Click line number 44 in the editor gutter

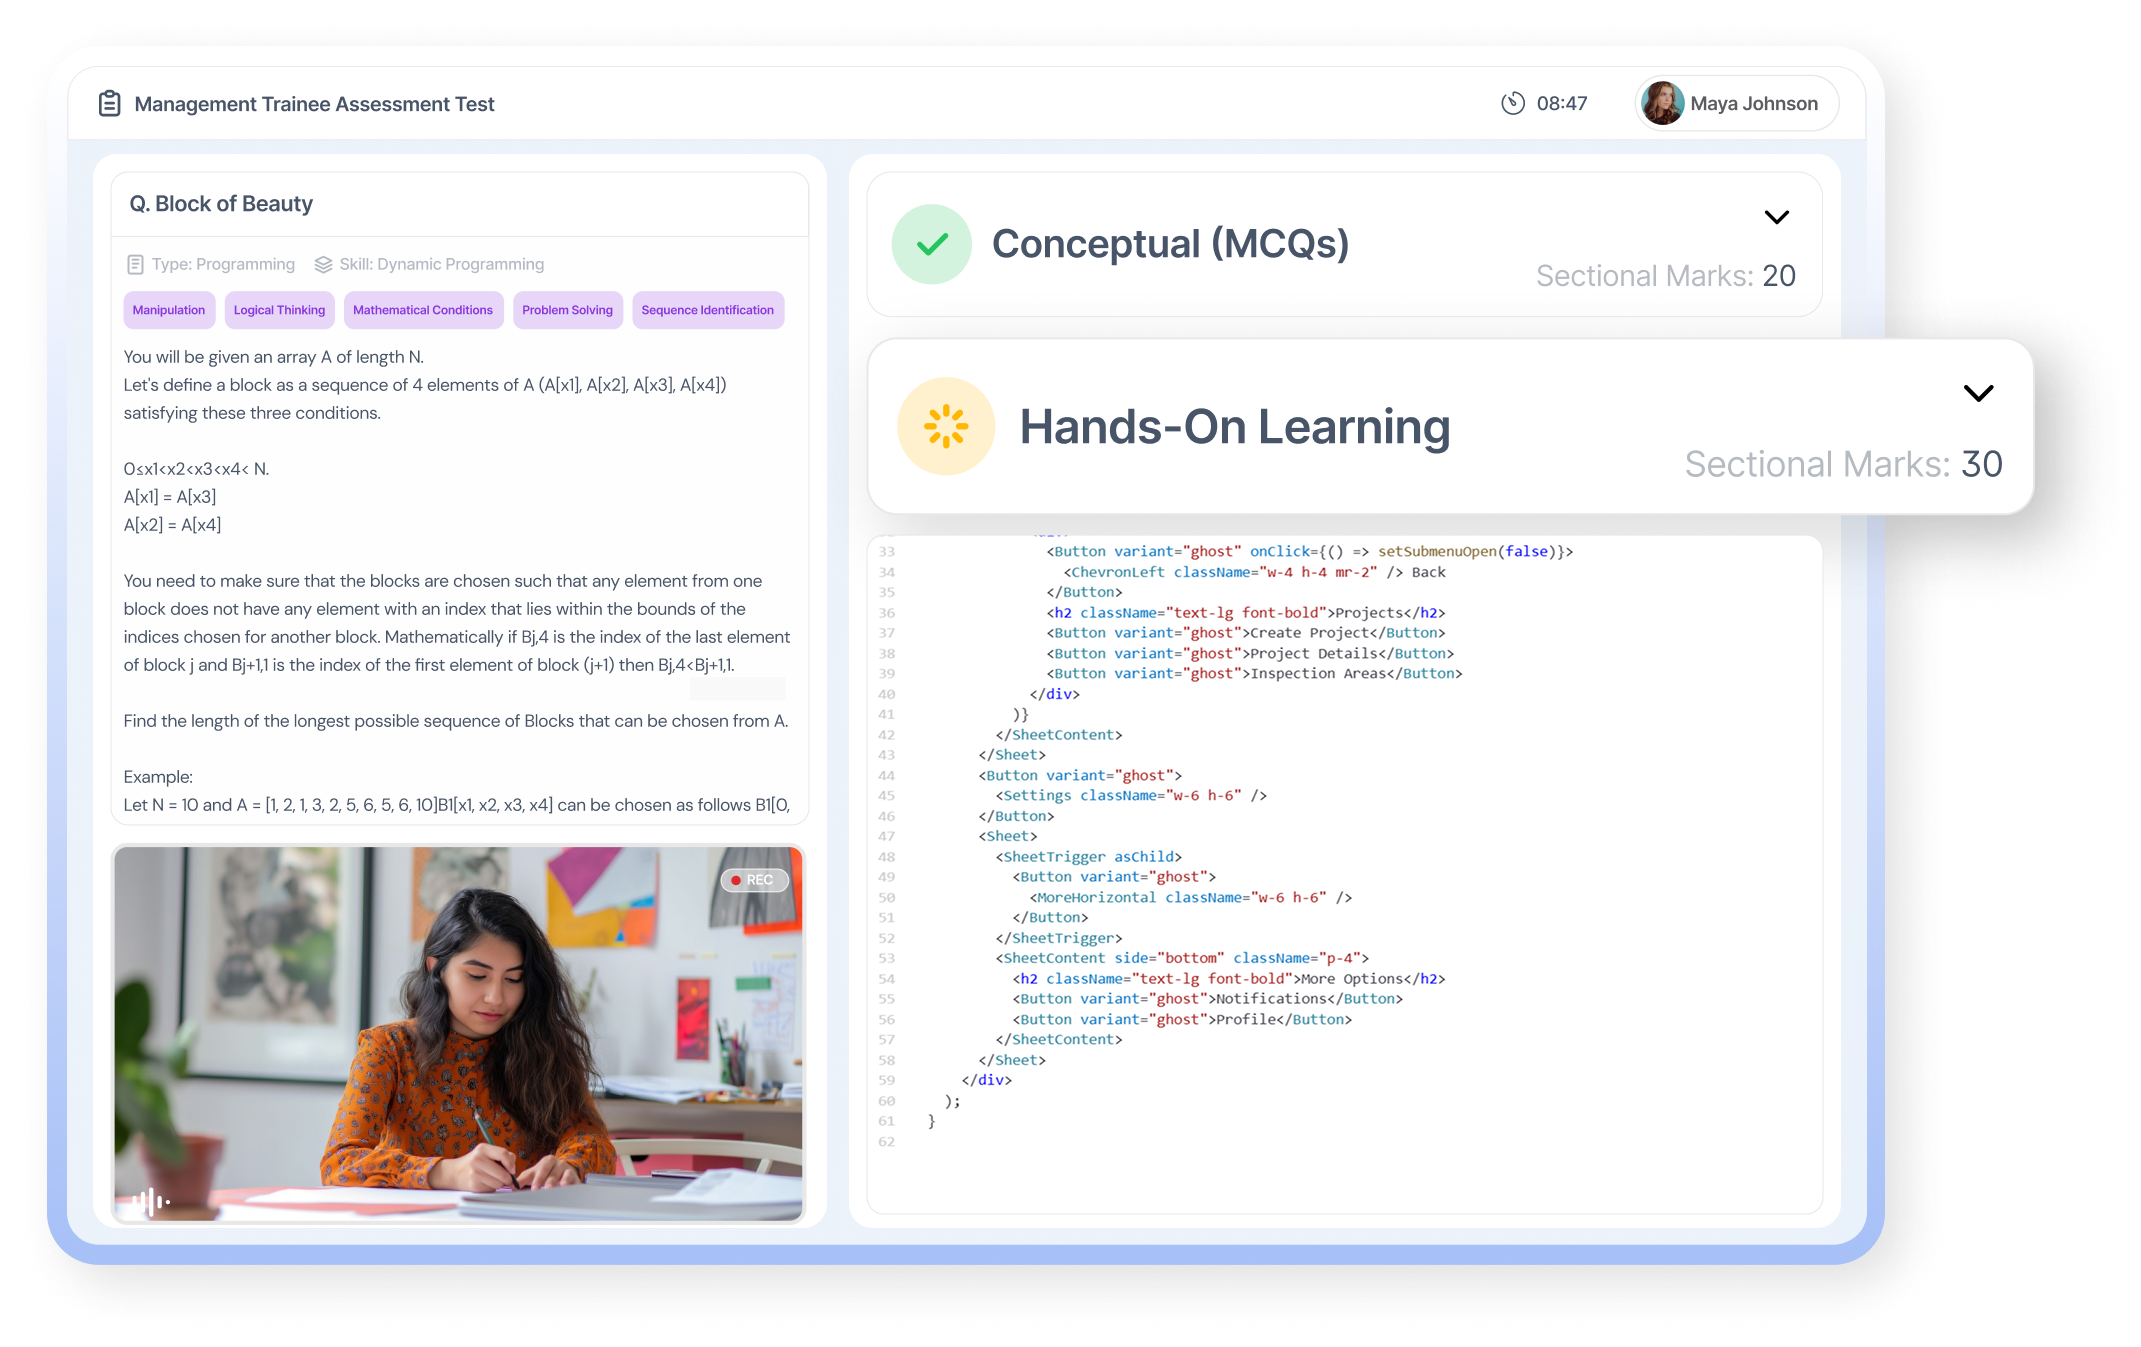coord(886,776)
